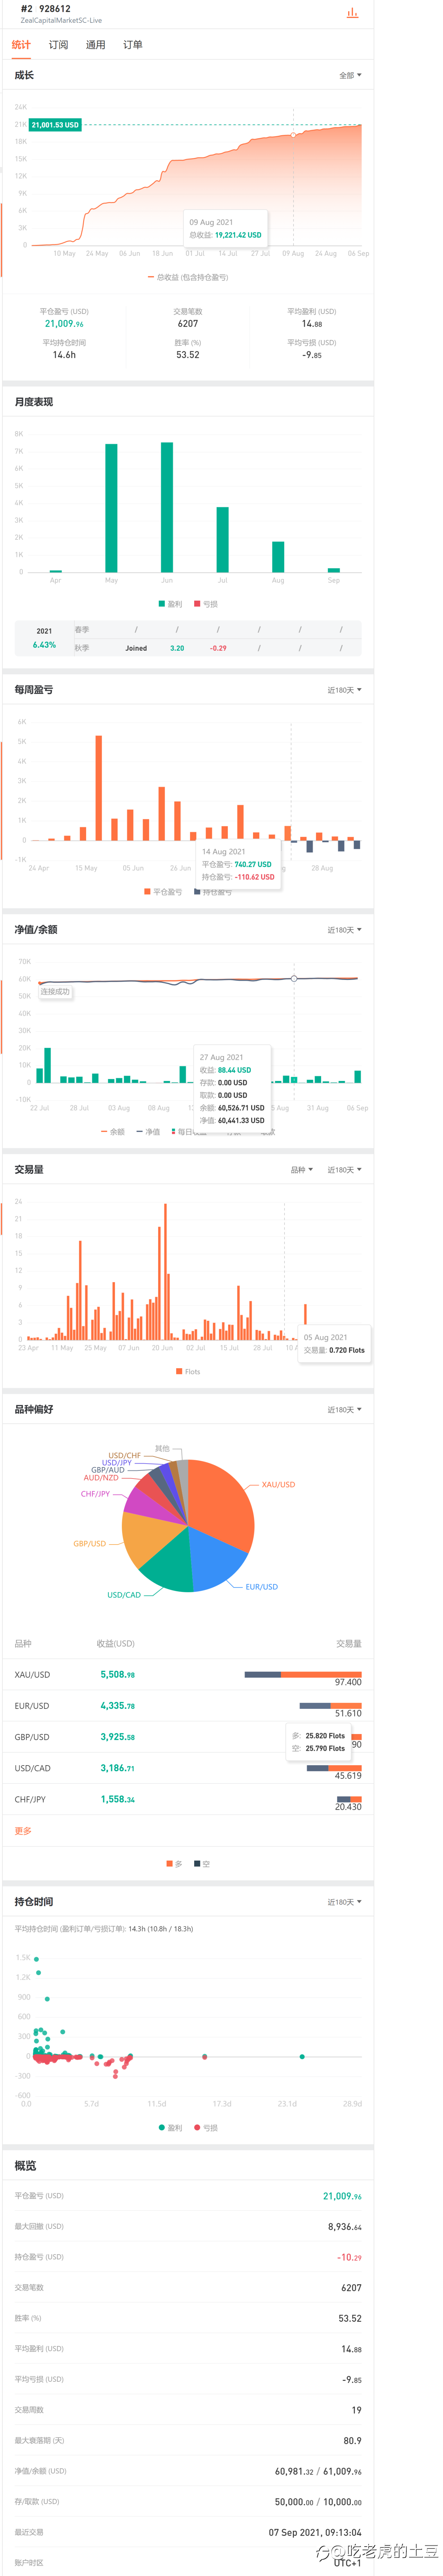
Task: Toggle the 空 legend under symbol table
Action: coord(202,1864)
